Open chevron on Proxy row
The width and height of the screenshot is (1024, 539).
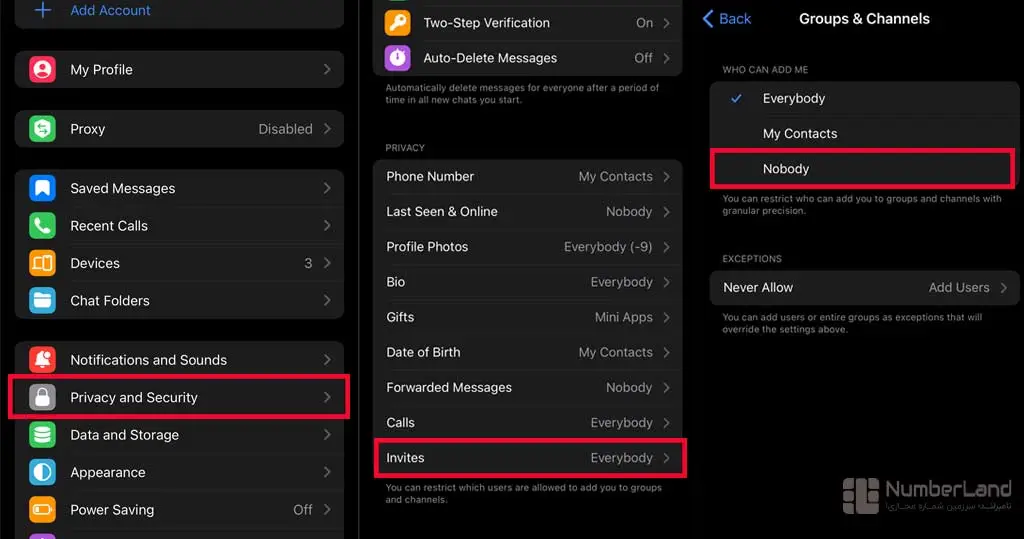[327, 129]
